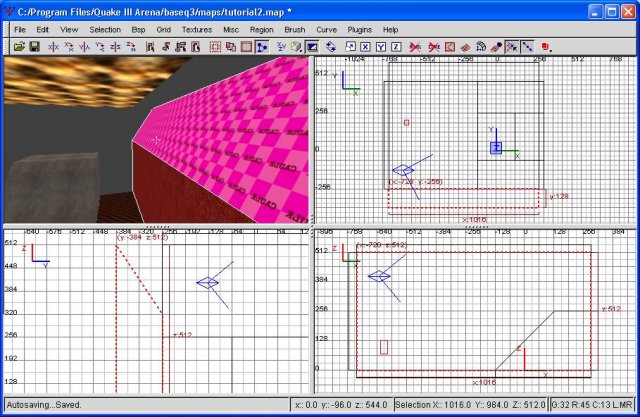Open the Plugins menu
Screen dimensions: 640x417
pos(360,29)
